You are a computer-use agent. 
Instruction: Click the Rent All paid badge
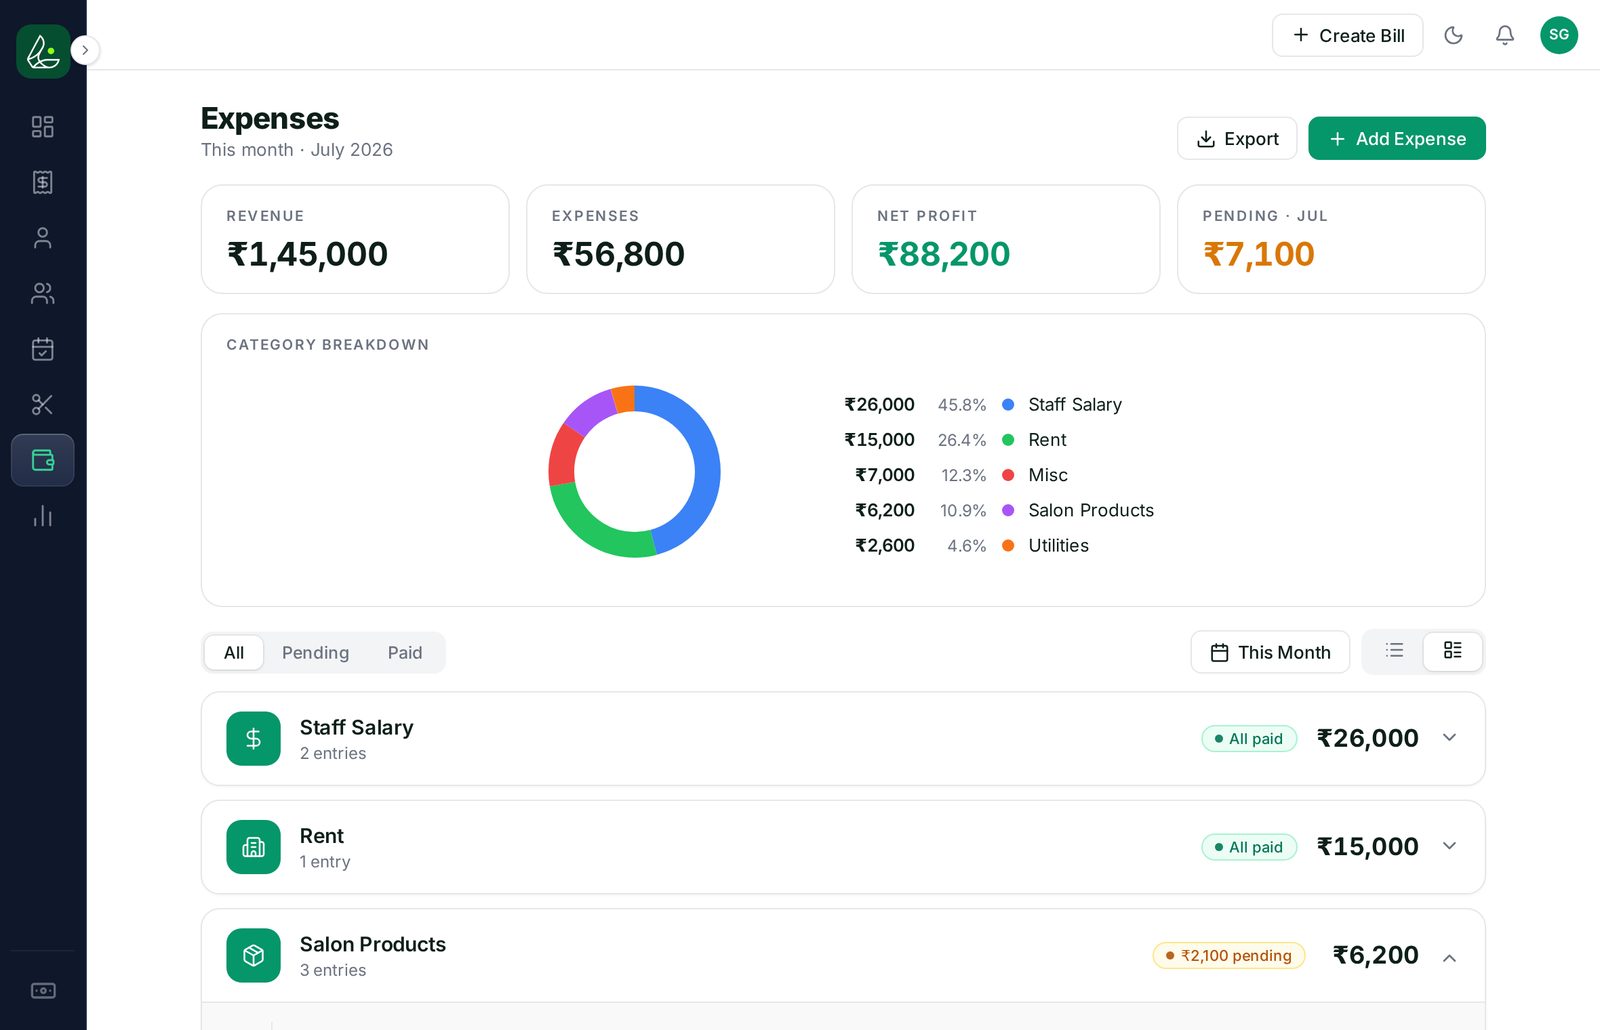coord(1249,847)
